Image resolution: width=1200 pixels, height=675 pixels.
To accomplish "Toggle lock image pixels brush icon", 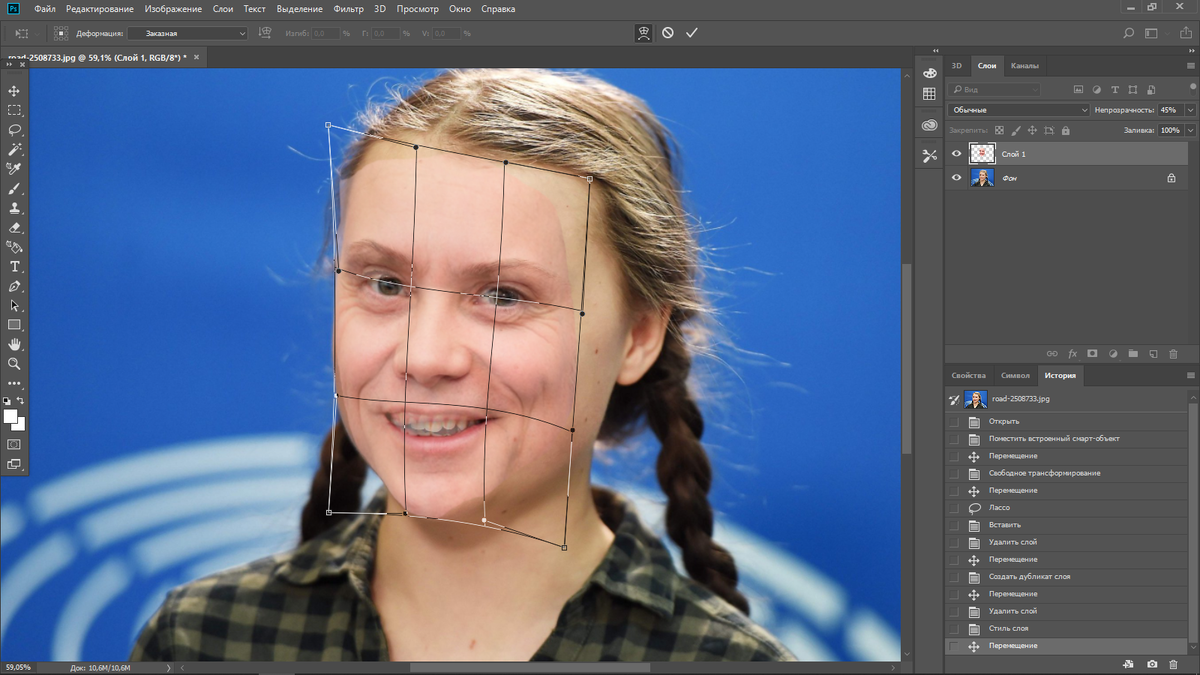I will [x=1016, y=130].
